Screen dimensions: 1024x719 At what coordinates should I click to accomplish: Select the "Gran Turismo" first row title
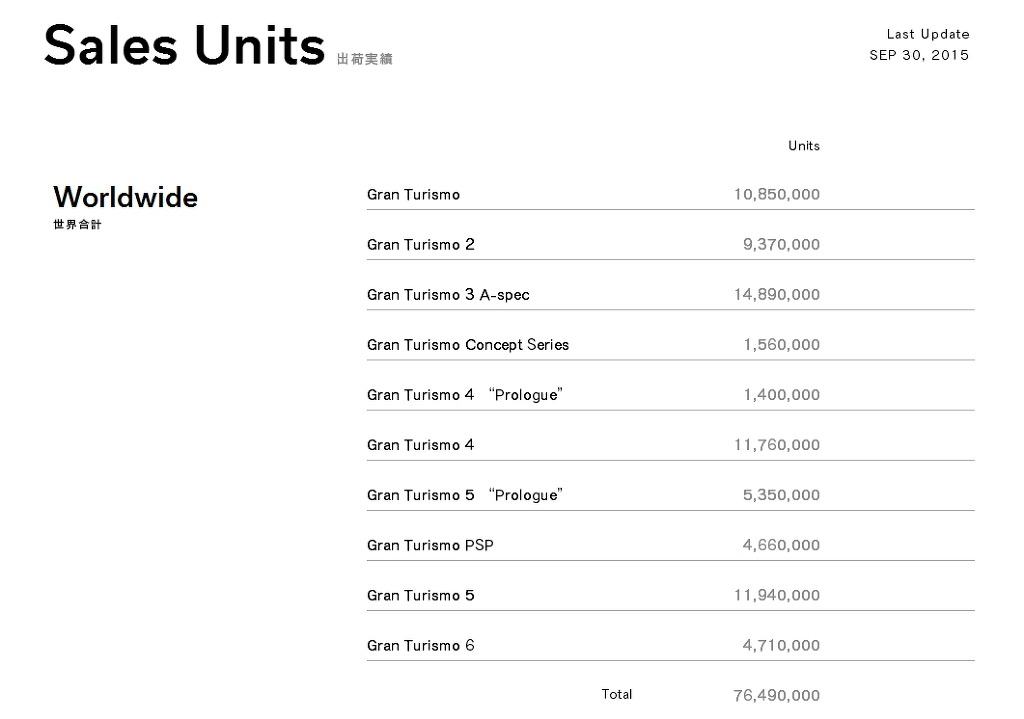click(x=413, y=195)
